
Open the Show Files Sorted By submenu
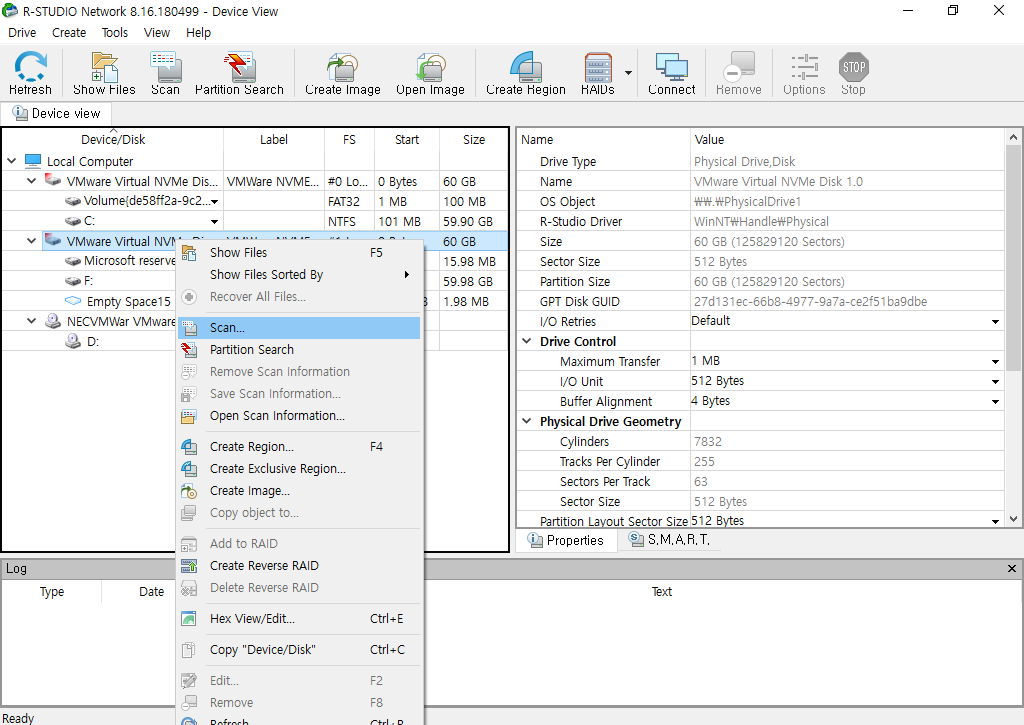(299, 275)
